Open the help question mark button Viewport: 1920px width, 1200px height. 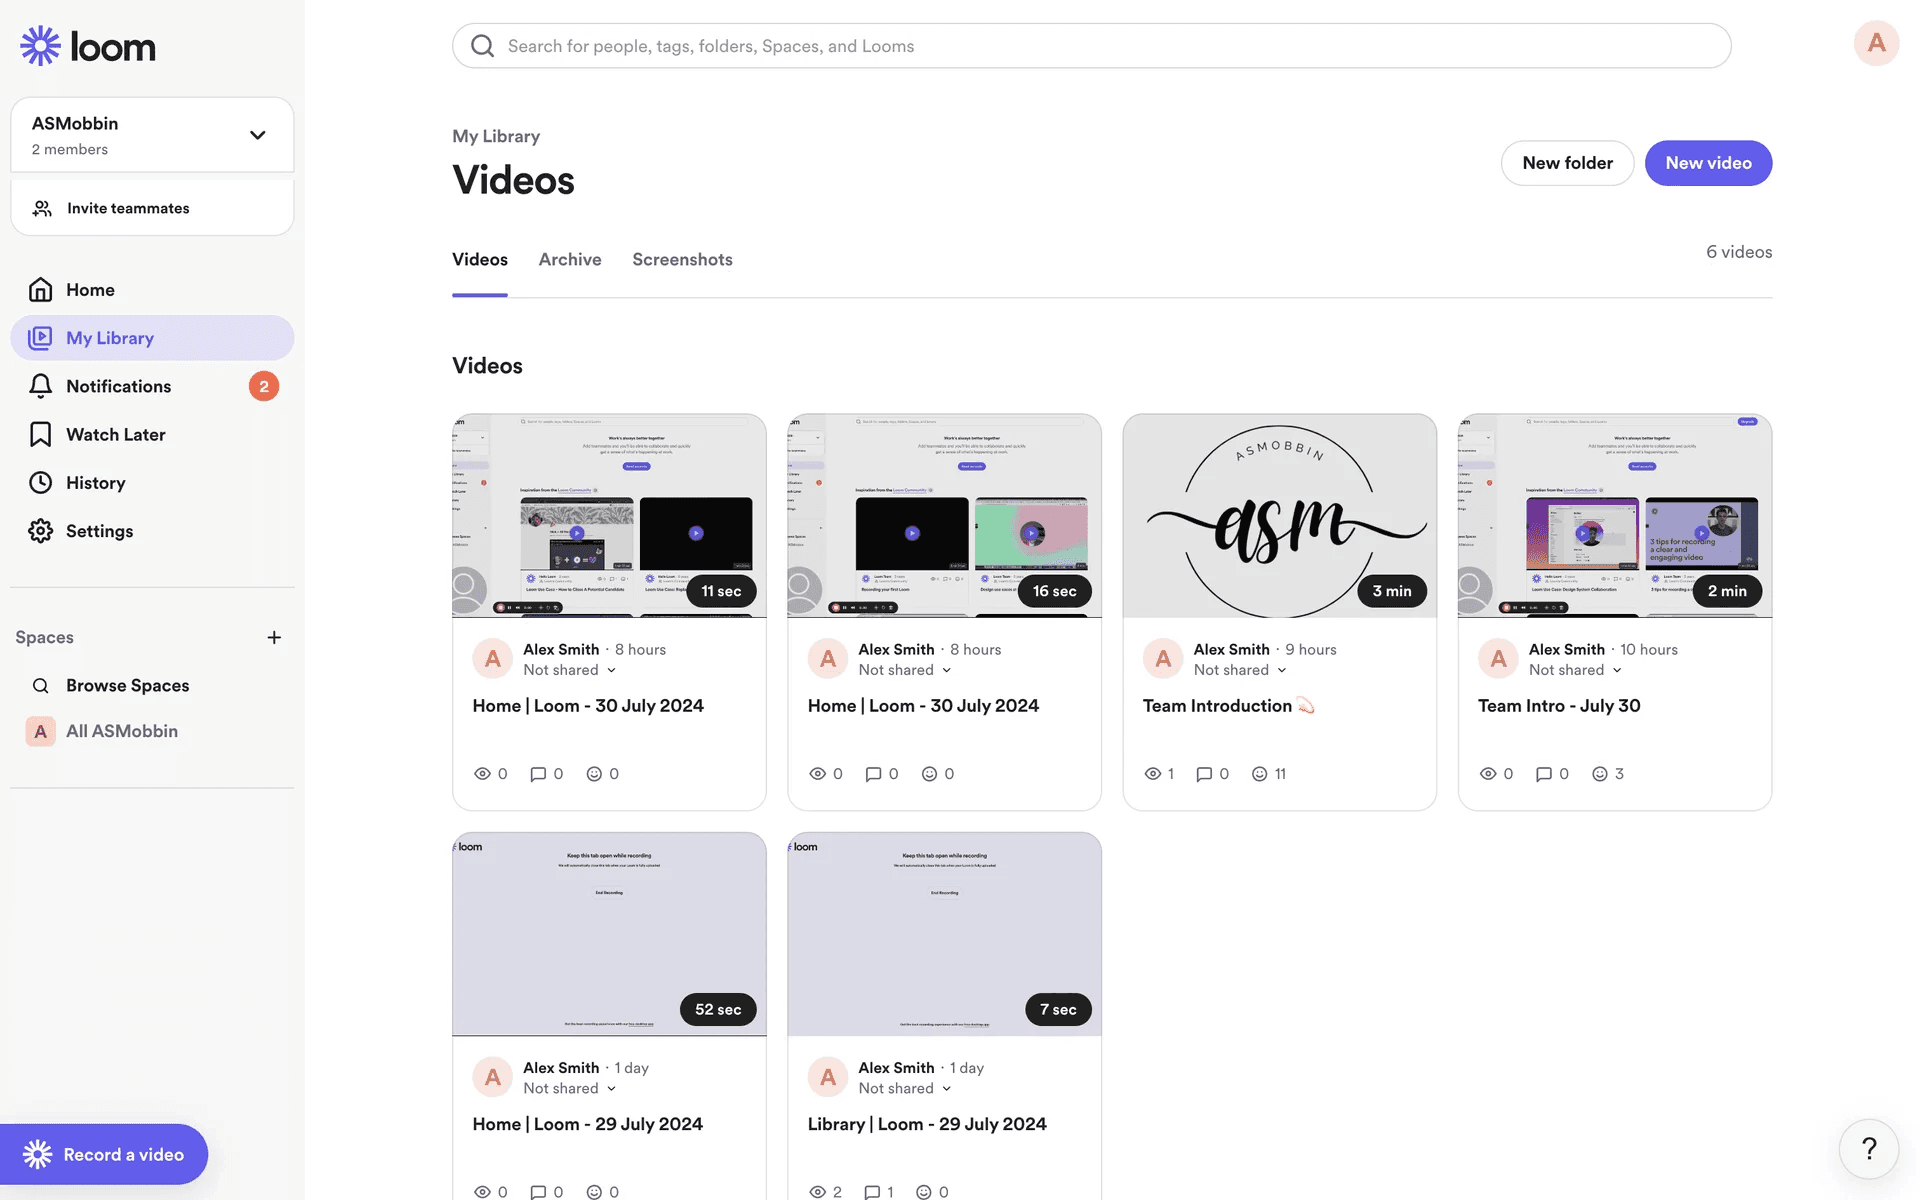click(1868, 1149)
